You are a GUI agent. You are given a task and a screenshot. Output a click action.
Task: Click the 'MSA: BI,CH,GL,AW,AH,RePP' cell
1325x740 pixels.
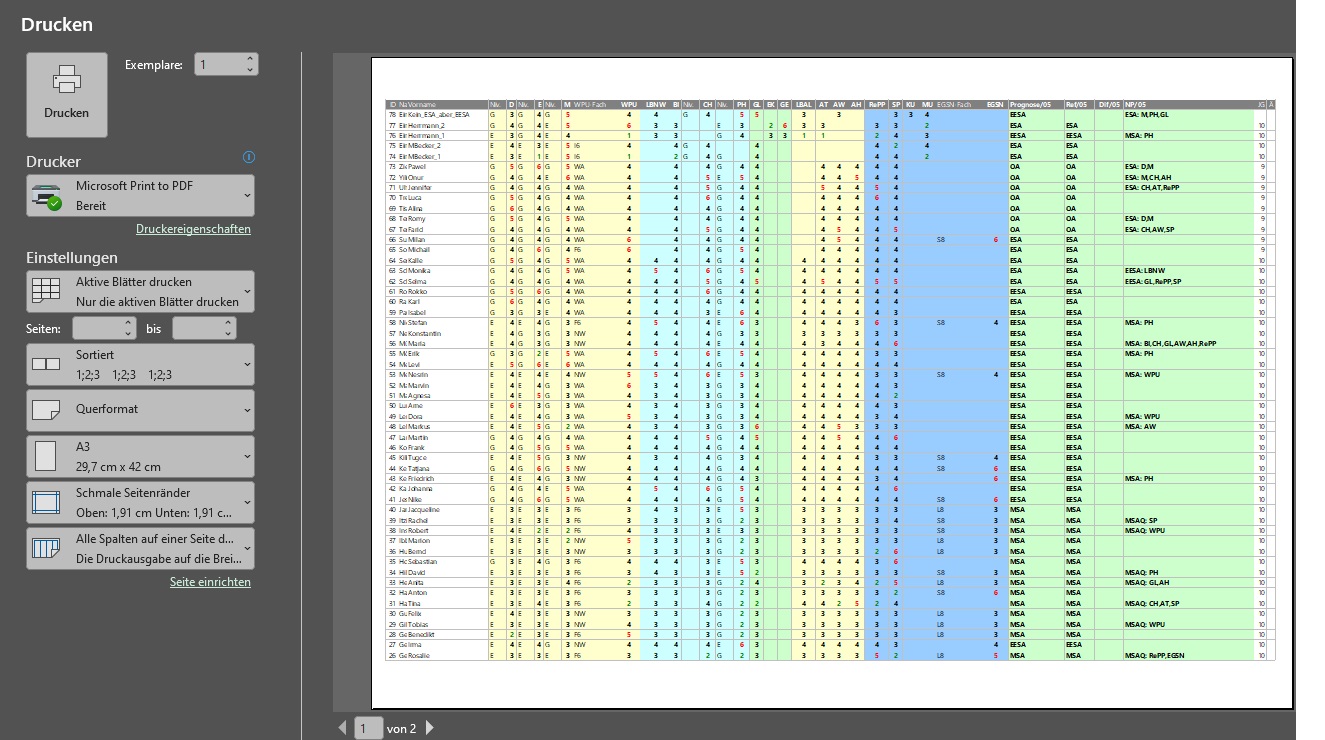tap(1170, 344)
